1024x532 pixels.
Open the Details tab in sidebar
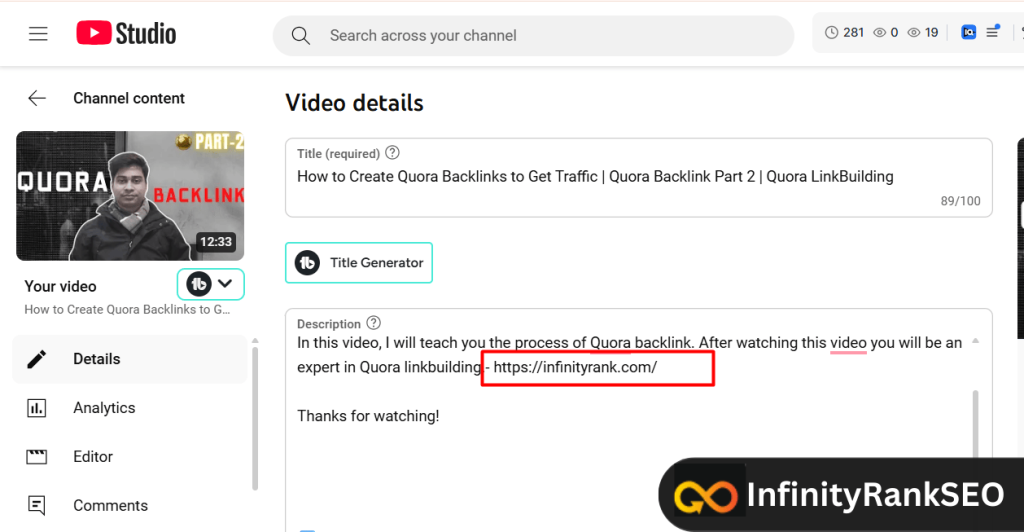96,359
